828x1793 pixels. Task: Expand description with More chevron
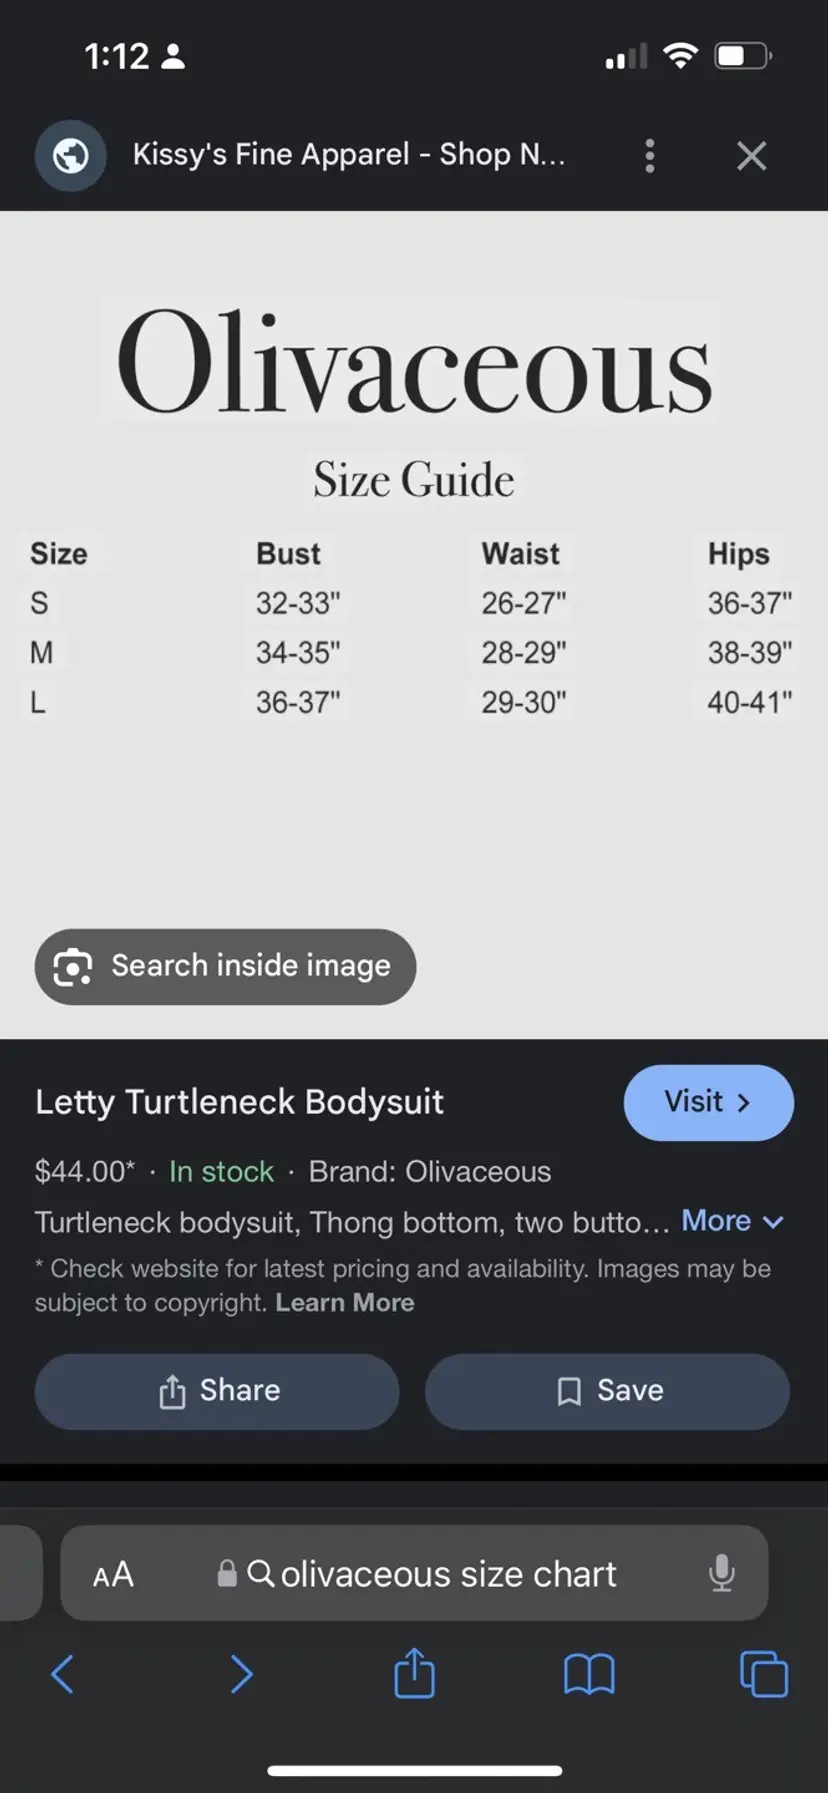[x=732, y=1221]
